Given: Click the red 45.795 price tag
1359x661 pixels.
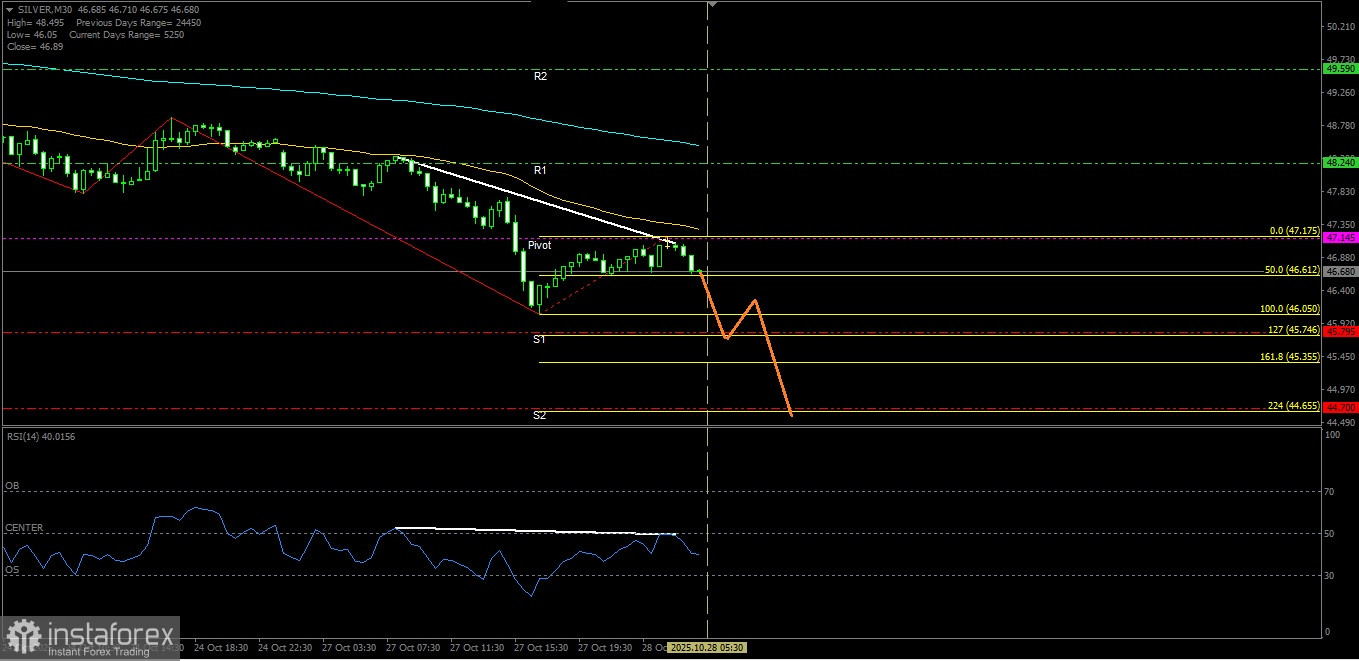Looking at the screenshot, I should 1339,331.
